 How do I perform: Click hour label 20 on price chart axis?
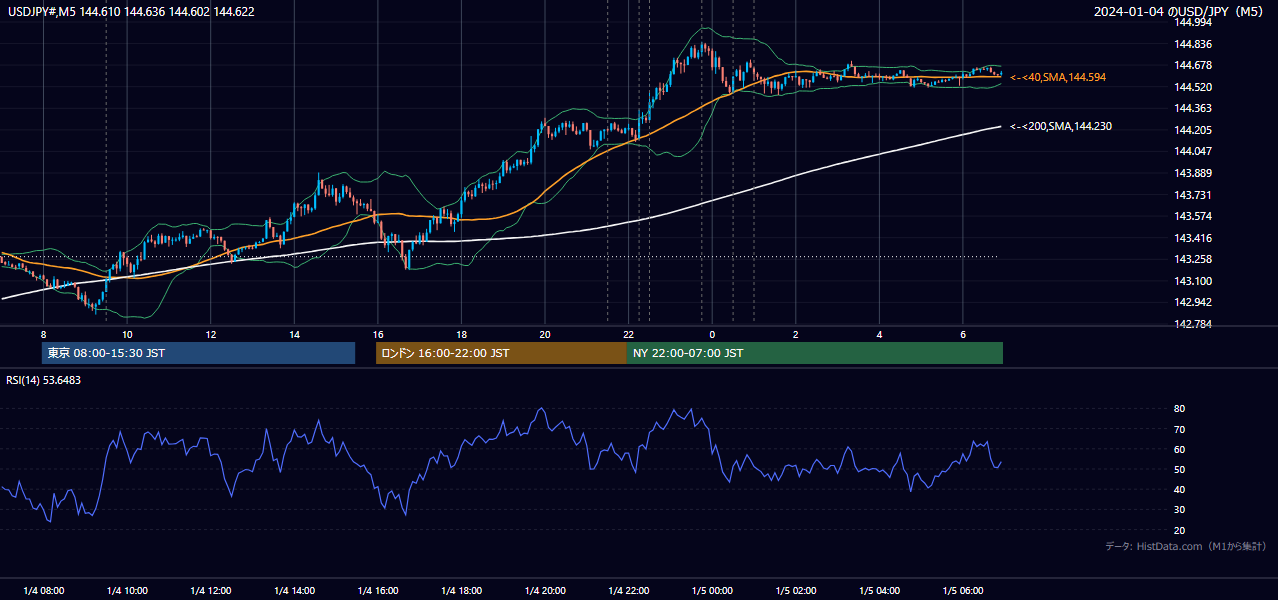(545, 333)
